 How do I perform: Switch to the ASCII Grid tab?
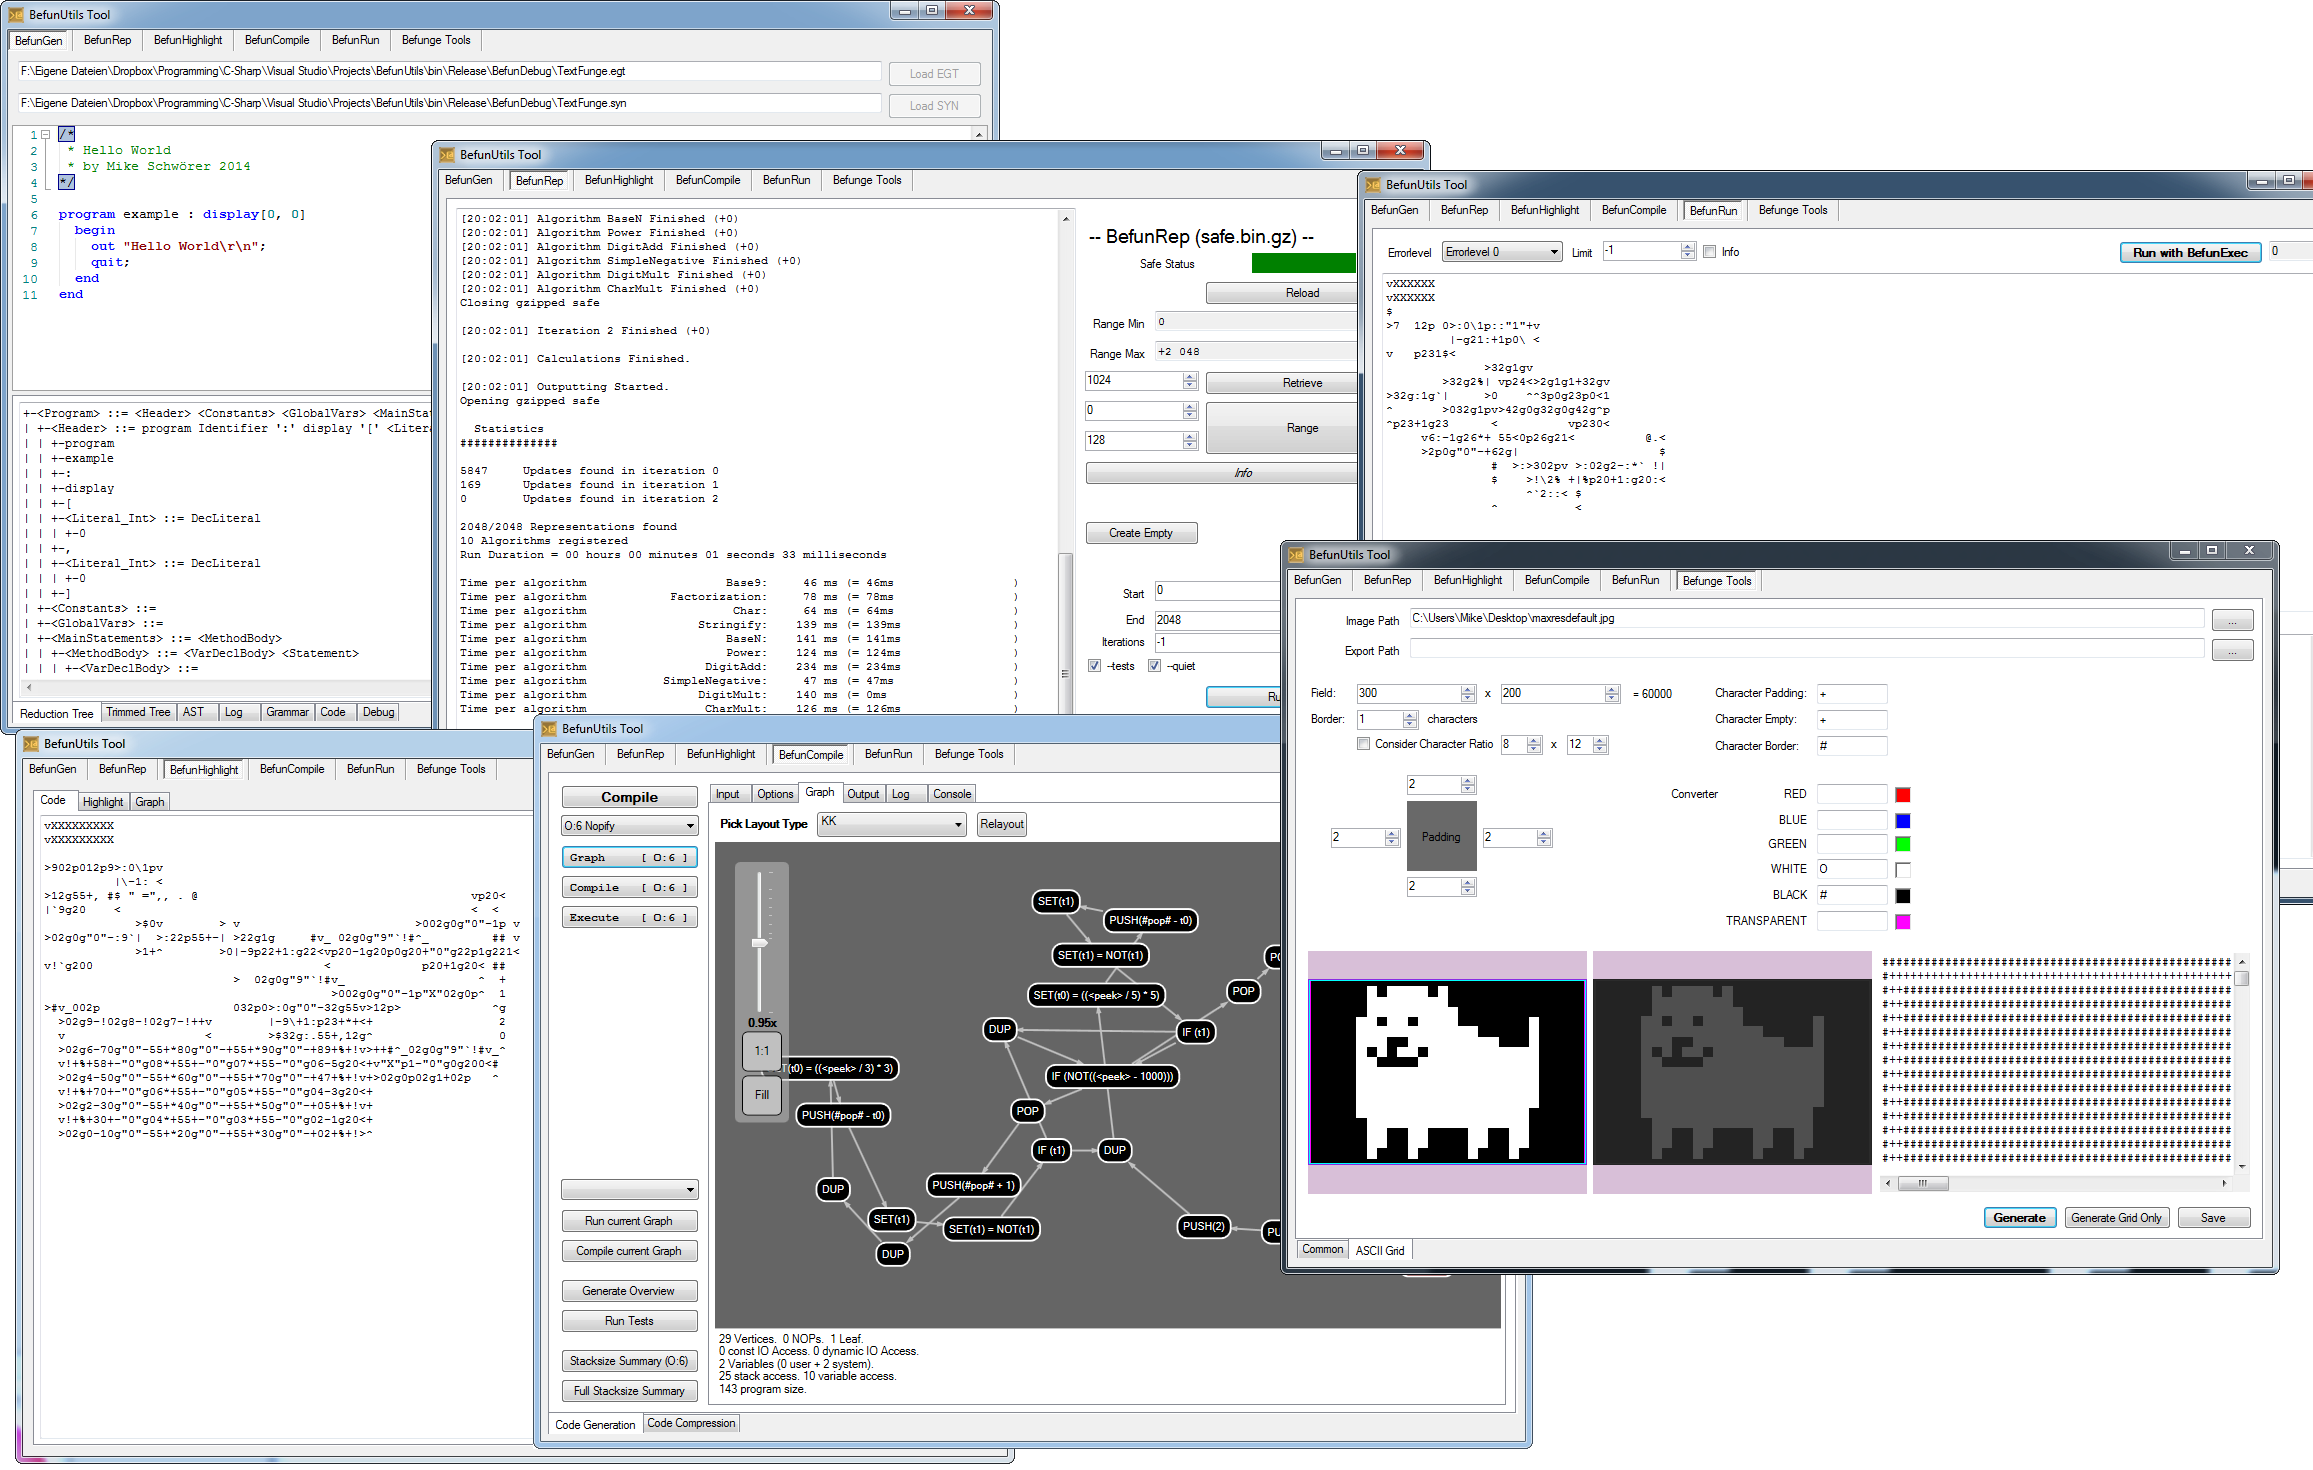(1379, 1250)
